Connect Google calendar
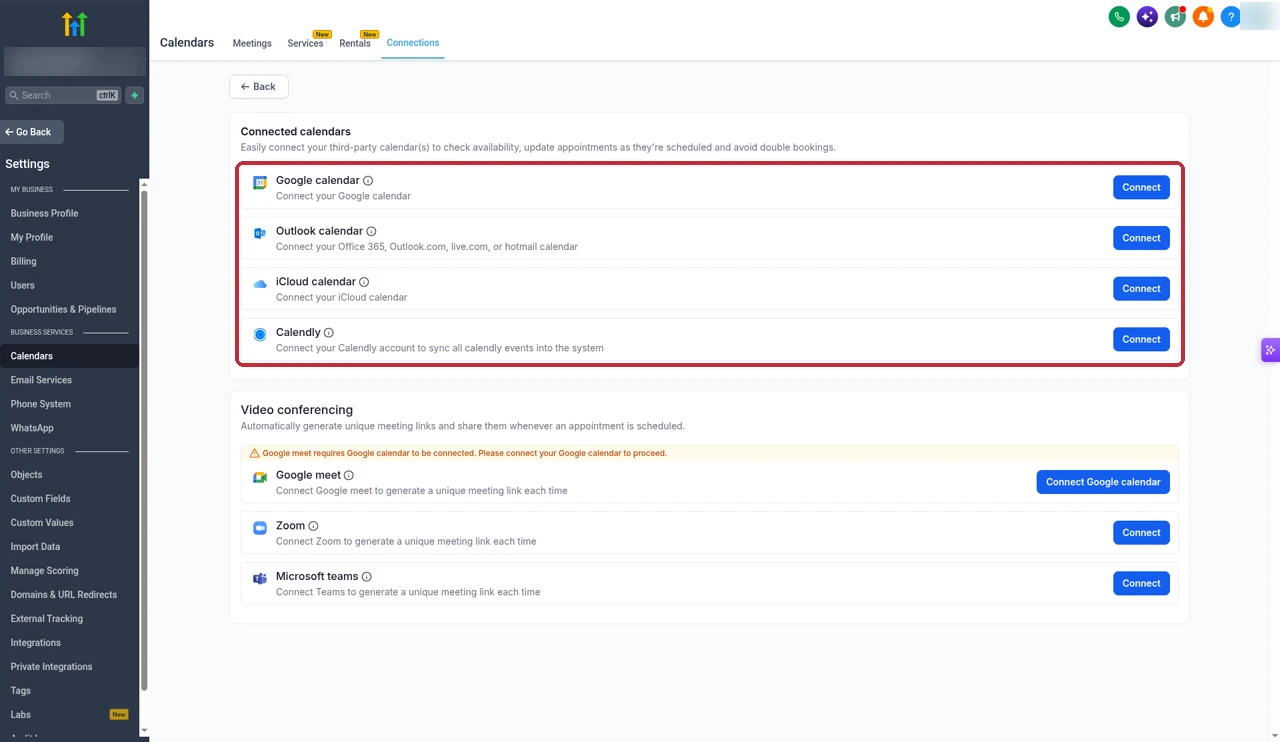This screenshot has width=1280, height=742. (x=1141, y=187)
